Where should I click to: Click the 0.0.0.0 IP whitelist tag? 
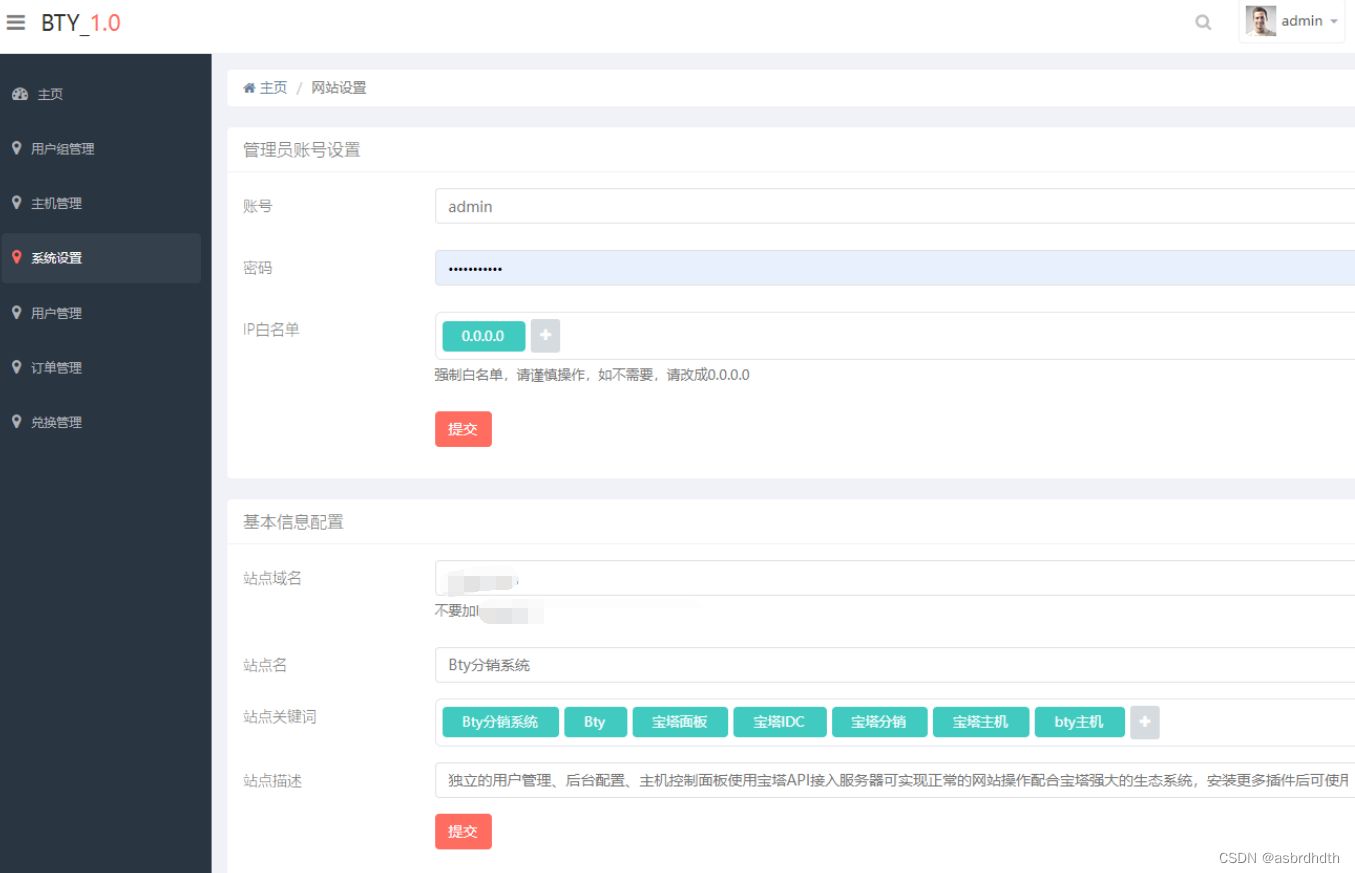click(483, 336)
